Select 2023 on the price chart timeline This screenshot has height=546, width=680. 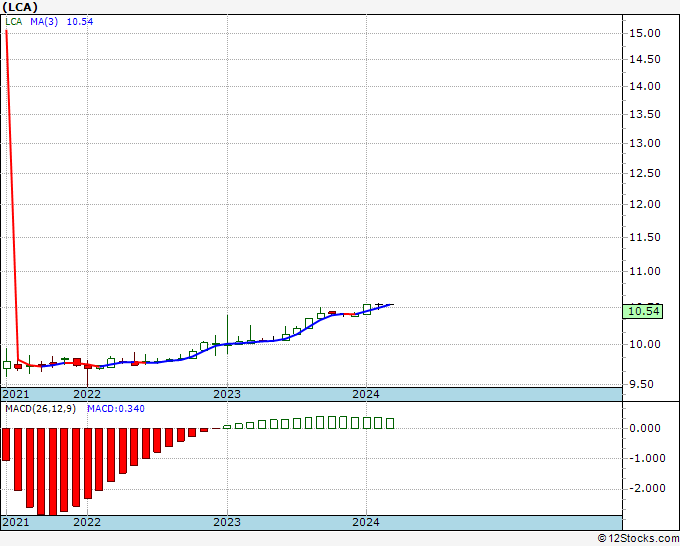(x=227, y=394)
